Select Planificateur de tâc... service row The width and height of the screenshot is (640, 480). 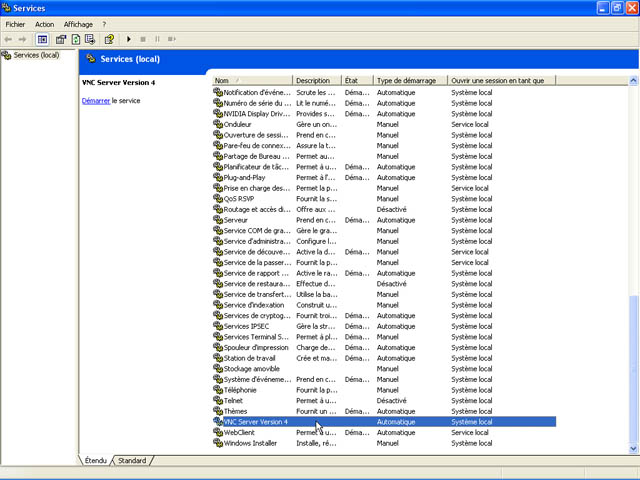[384, 167]
